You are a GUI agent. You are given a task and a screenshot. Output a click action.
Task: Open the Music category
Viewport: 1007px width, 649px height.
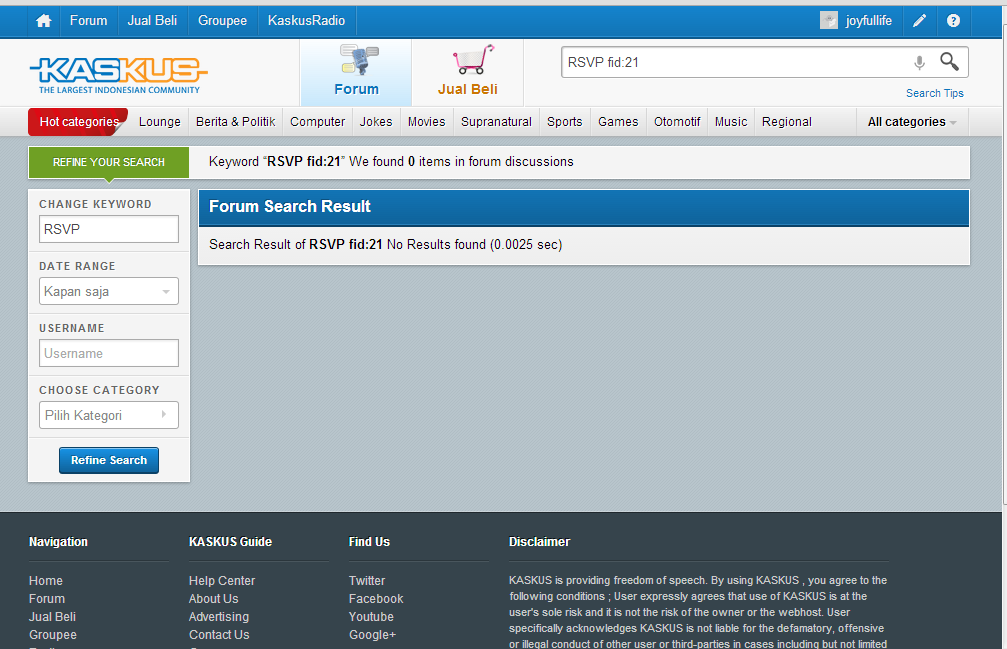pyautogui.click(x=731, y=122)
